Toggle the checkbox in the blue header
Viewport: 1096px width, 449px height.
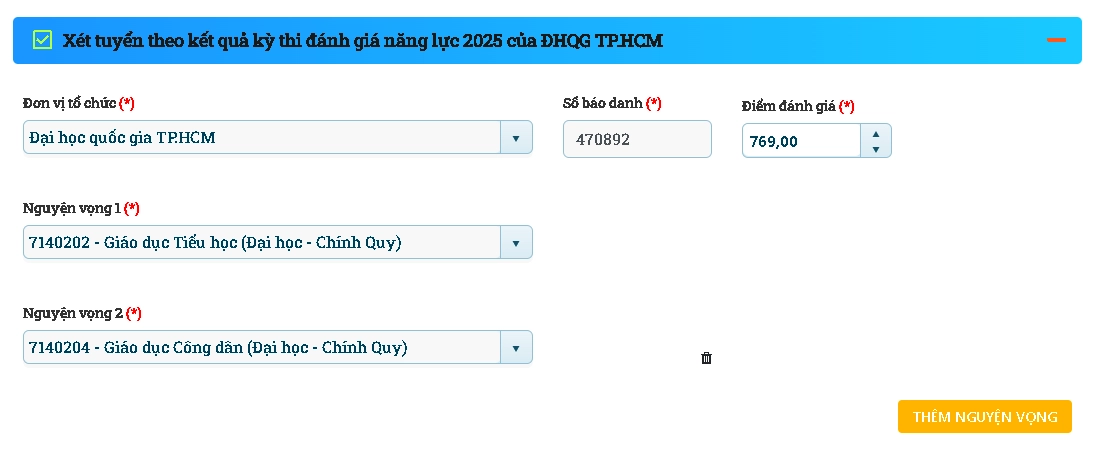point(42,40)
